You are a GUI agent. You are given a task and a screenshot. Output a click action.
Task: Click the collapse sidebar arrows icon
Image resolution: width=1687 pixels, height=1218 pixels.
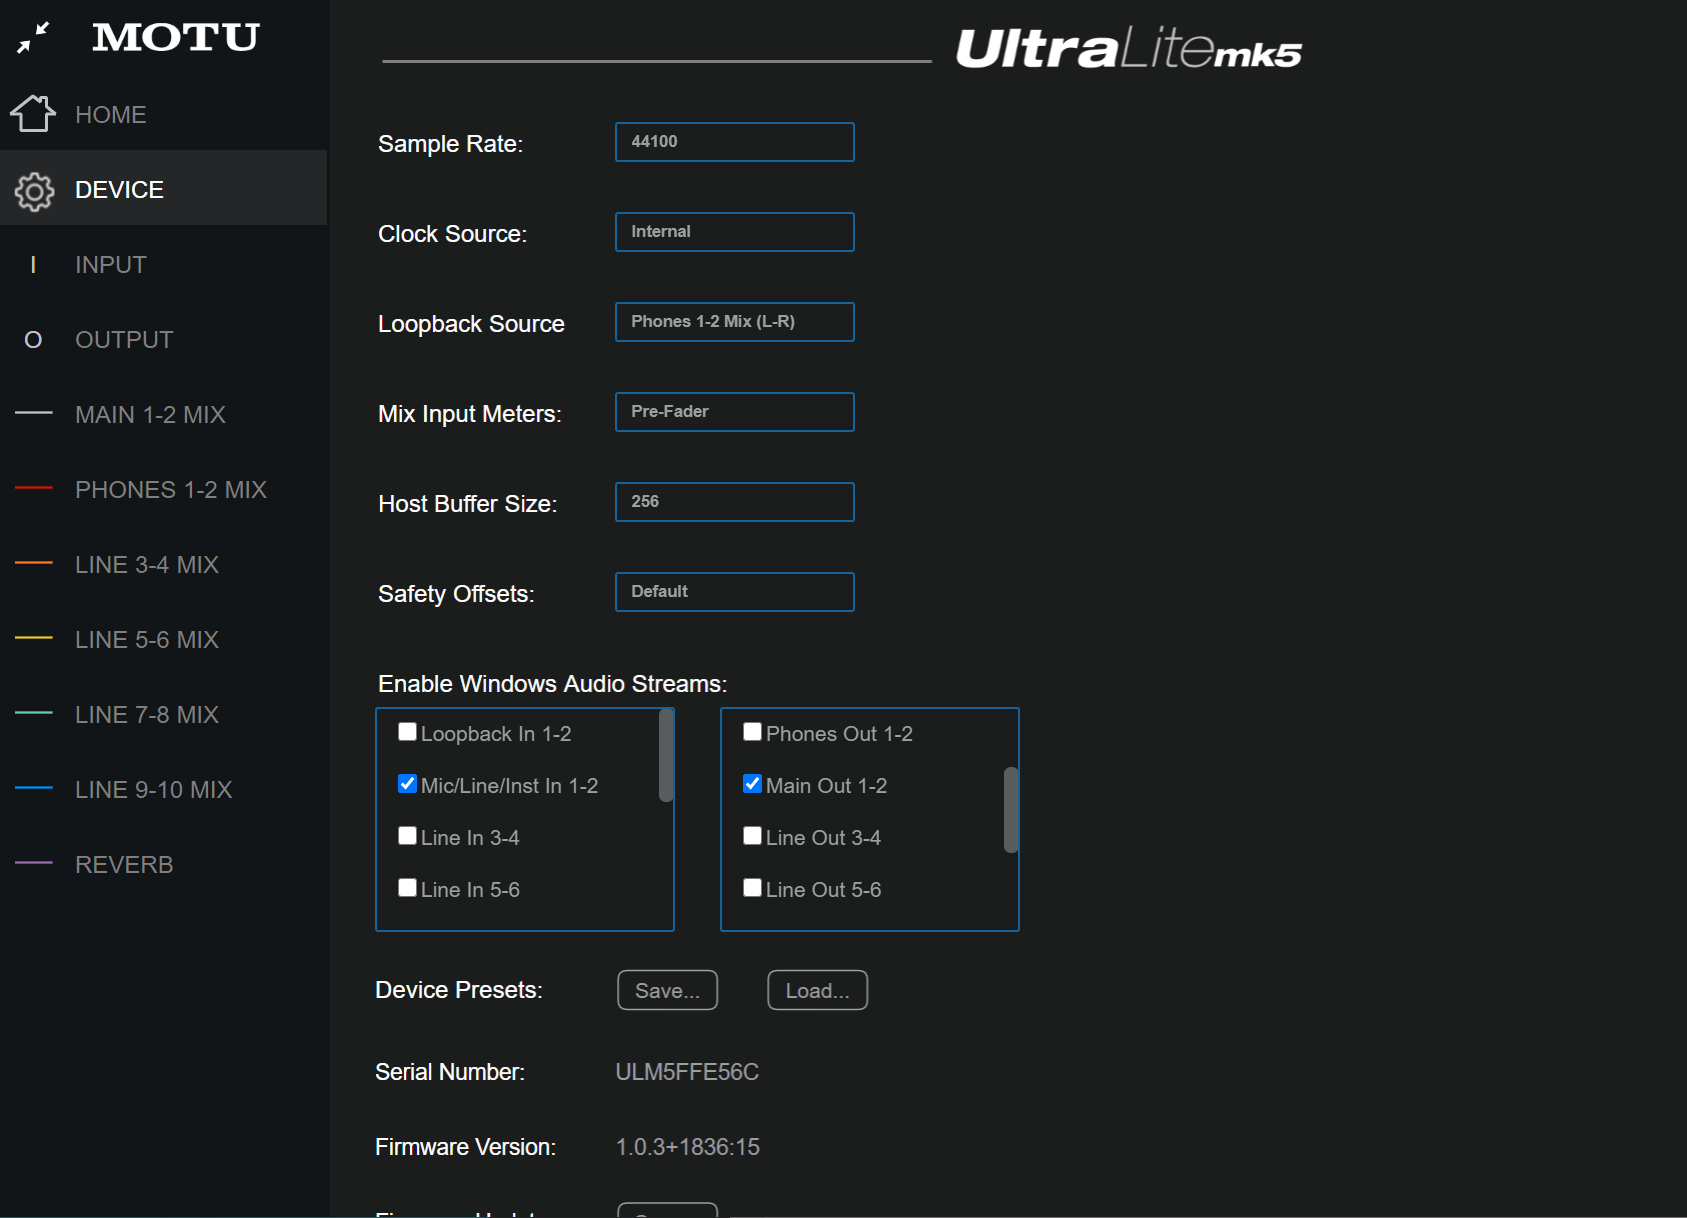click(x=33, y=38)
